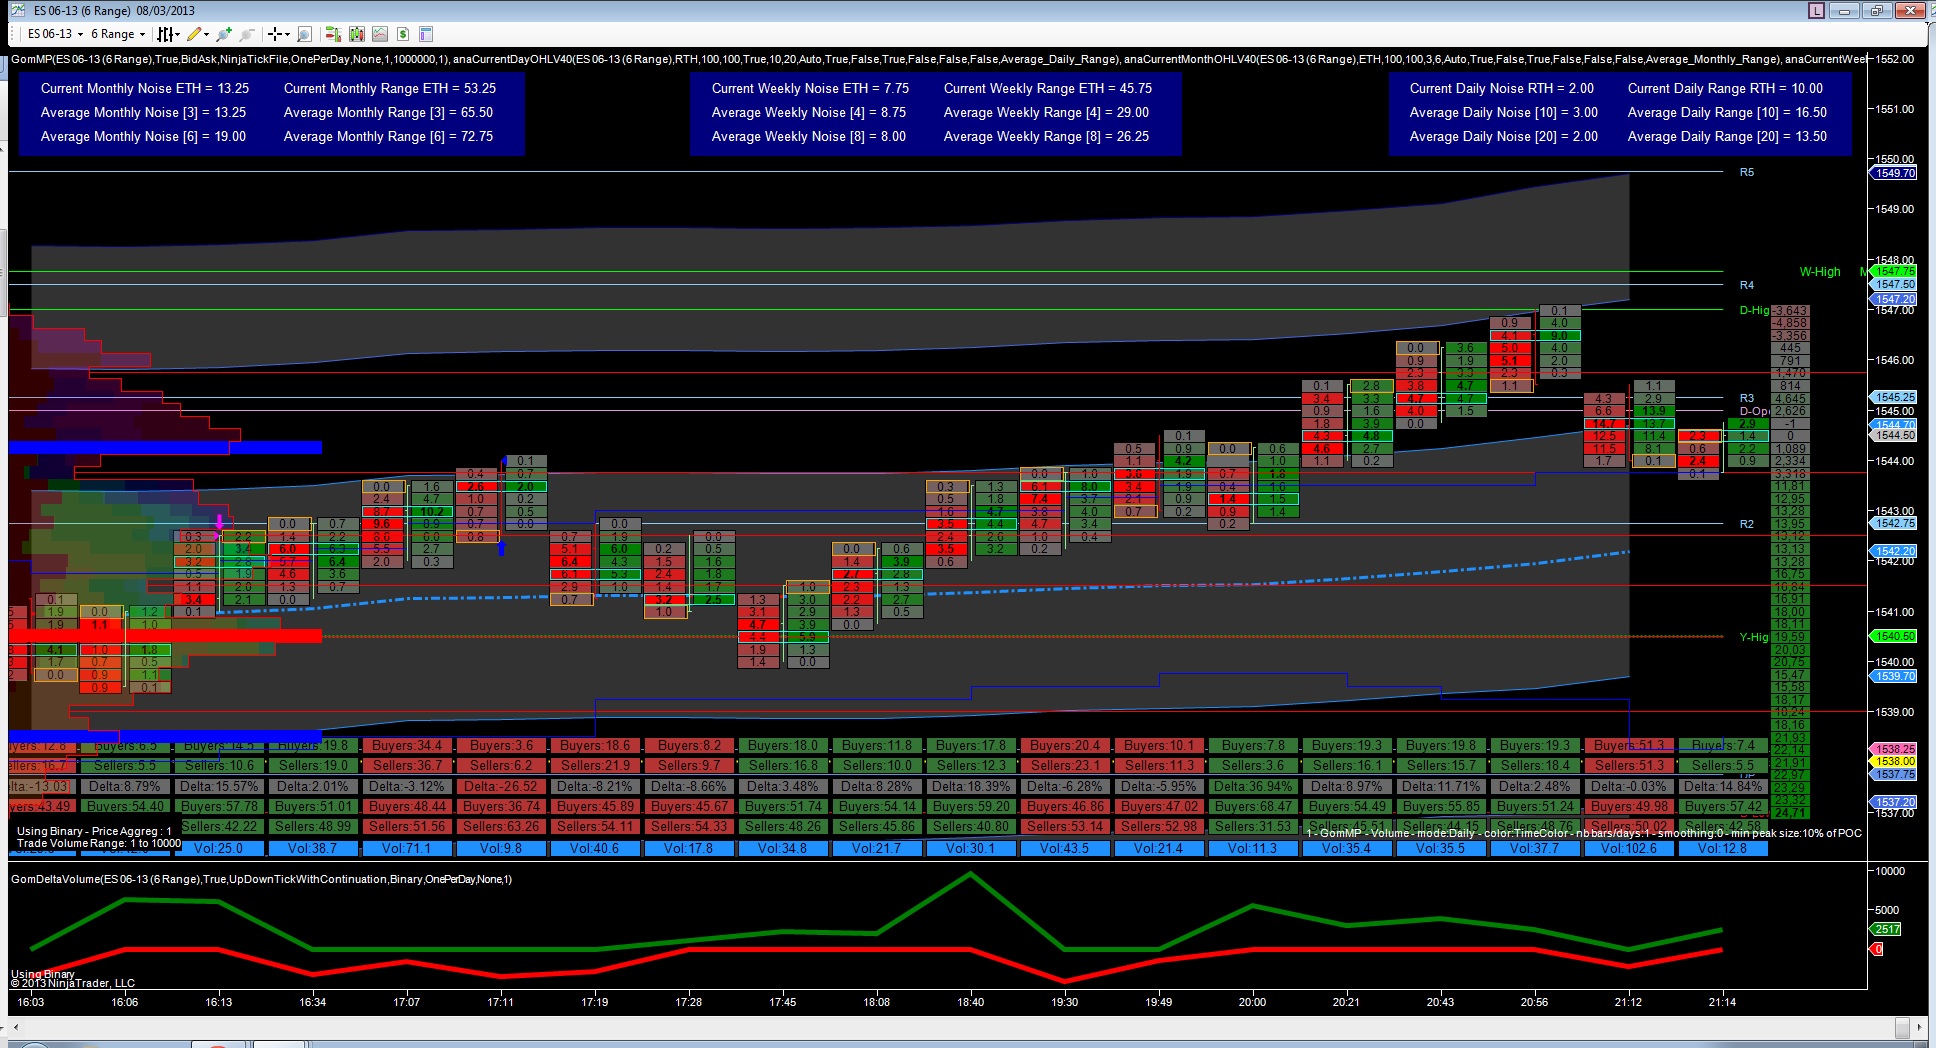Click the 19:30 time axis label

click(x=1064, y=1002)
